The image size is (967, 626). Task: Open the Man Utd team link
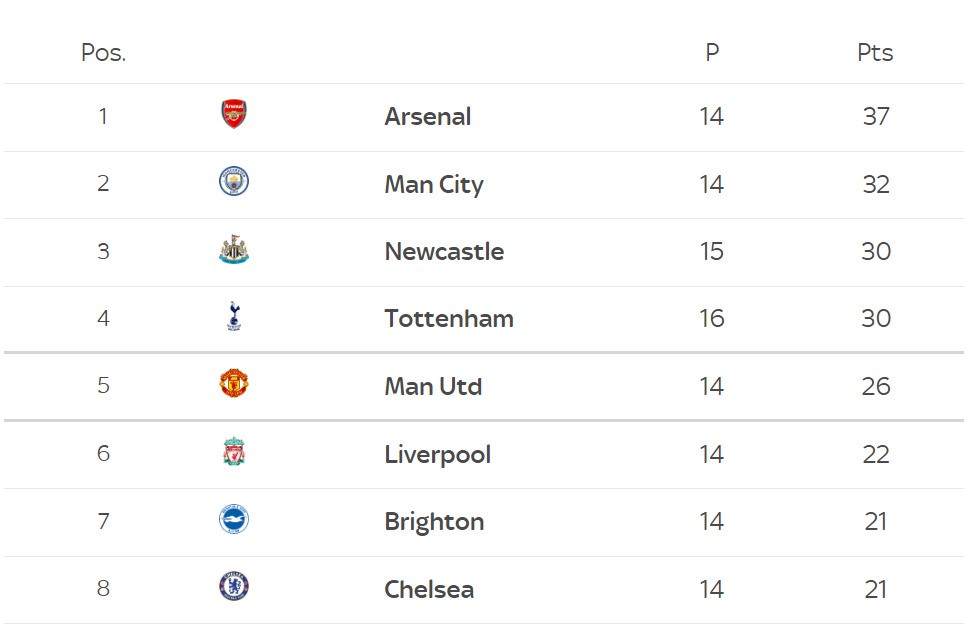pyautogui.click(x=433, y=386)
